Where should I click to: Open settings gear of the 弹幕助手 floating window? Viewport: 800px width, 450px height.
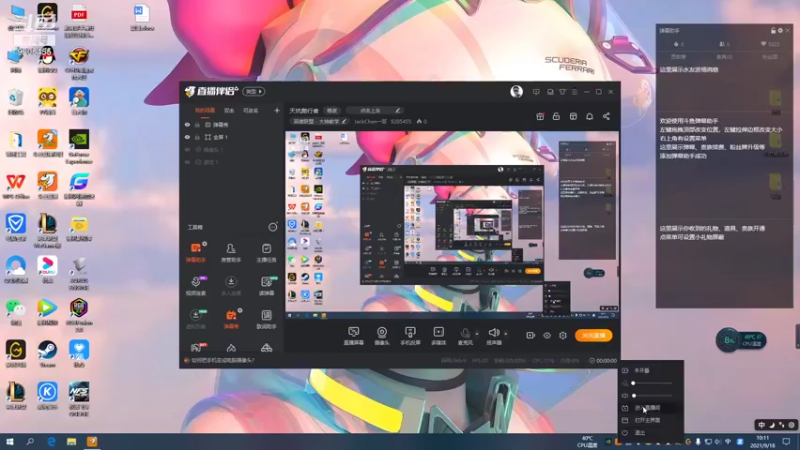click(x=780, y=31)
